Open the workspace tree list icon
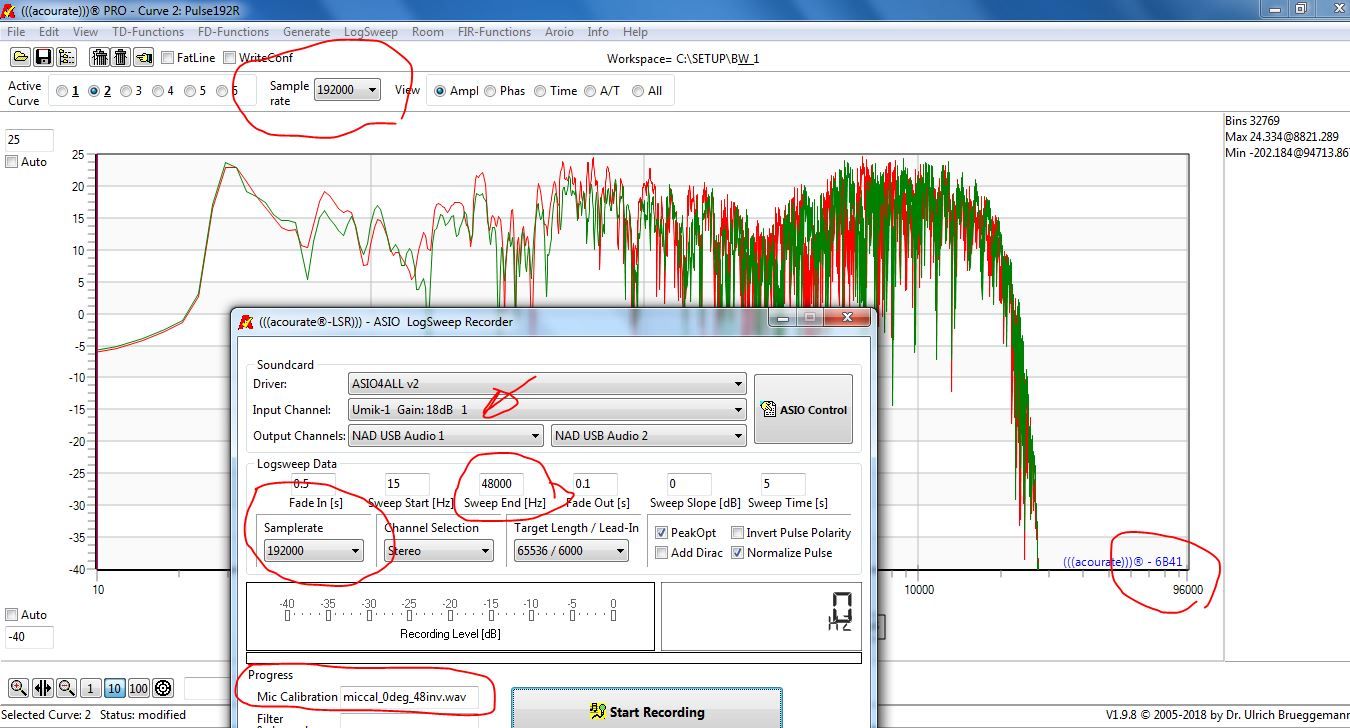Viewport: 1350px width, 728px height. pos(66,57)
